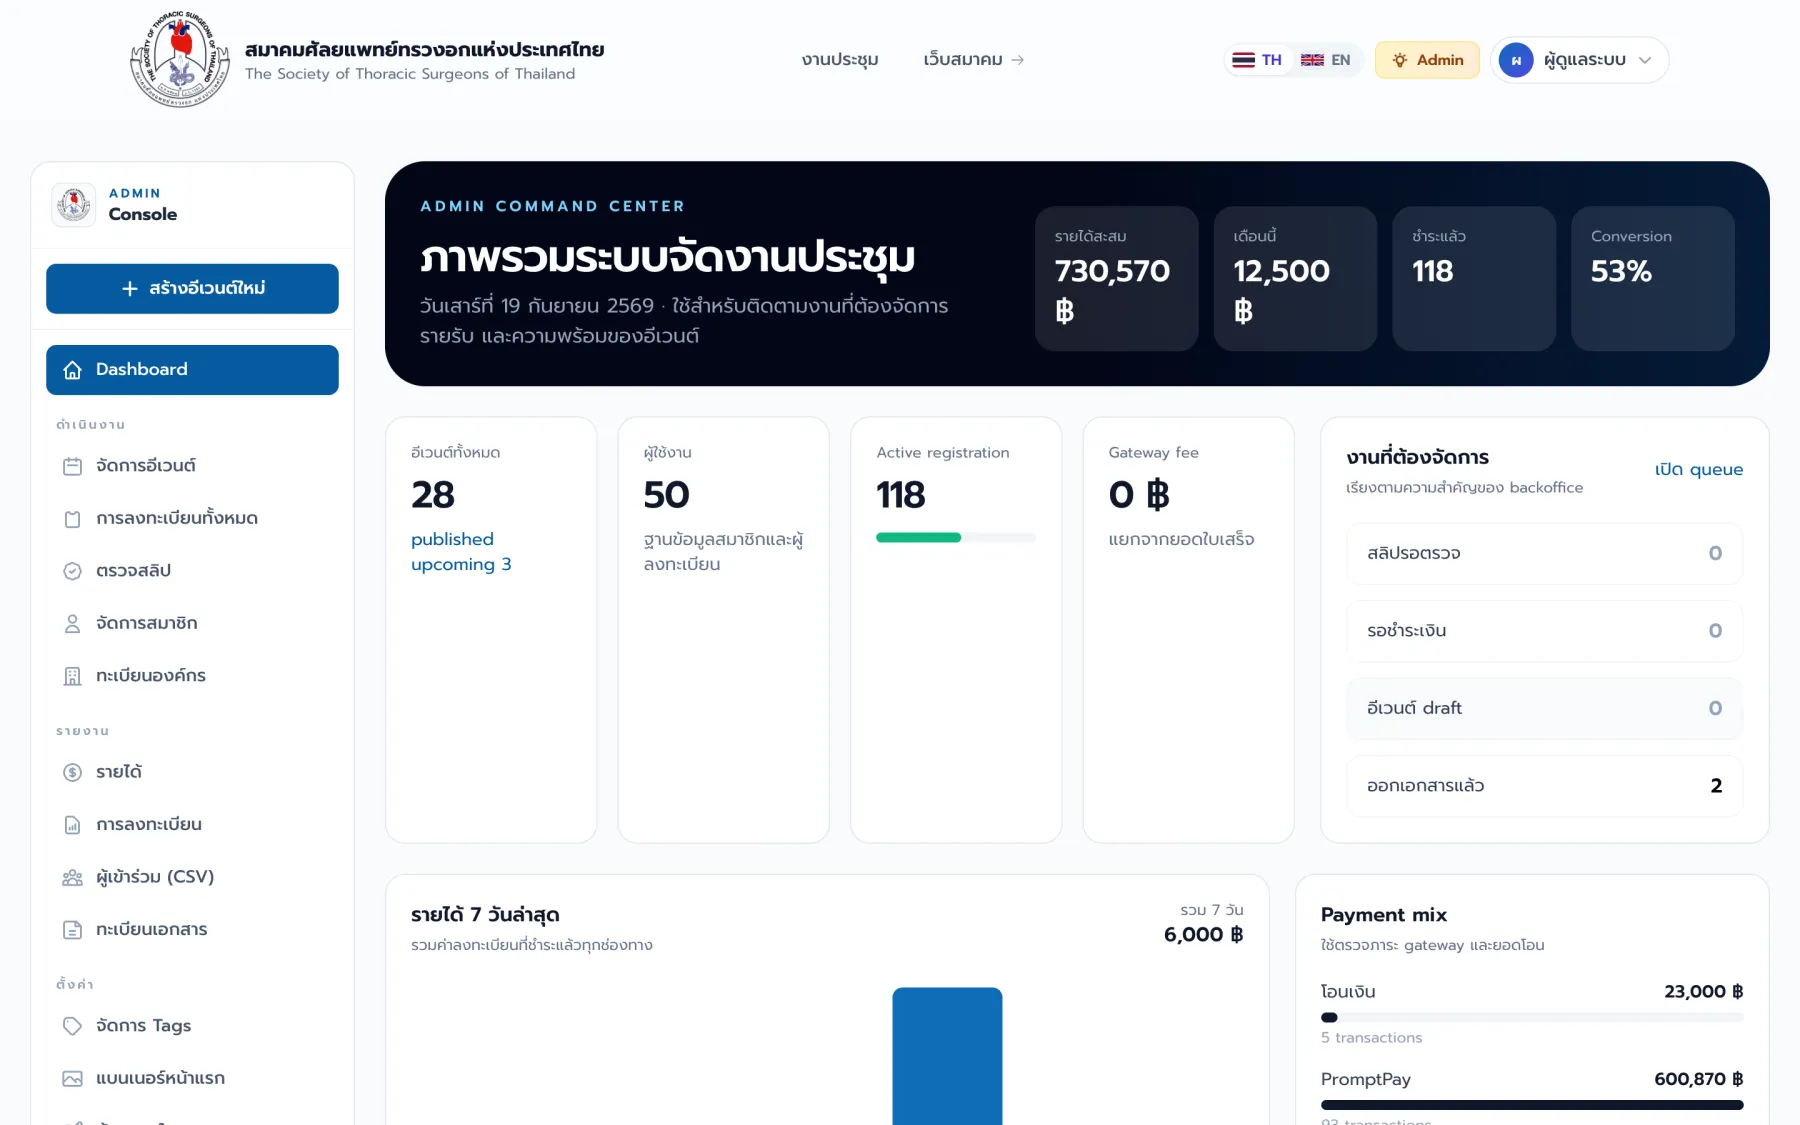The height and width of the screenshot is (1125, 1800).
Task: Click the check-circle icon for ตรวจสลิป
Action: click(x=73, y=571)
